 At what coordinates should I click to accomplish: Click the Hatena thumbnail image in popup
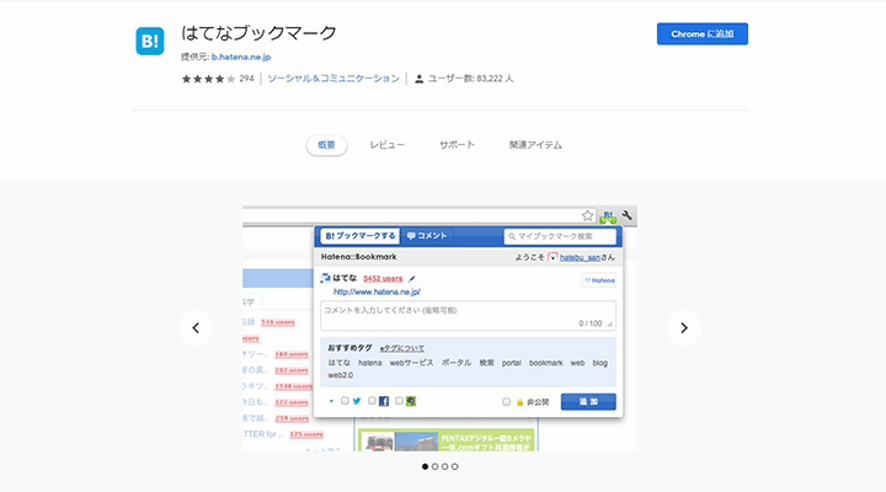click(599, 280)
